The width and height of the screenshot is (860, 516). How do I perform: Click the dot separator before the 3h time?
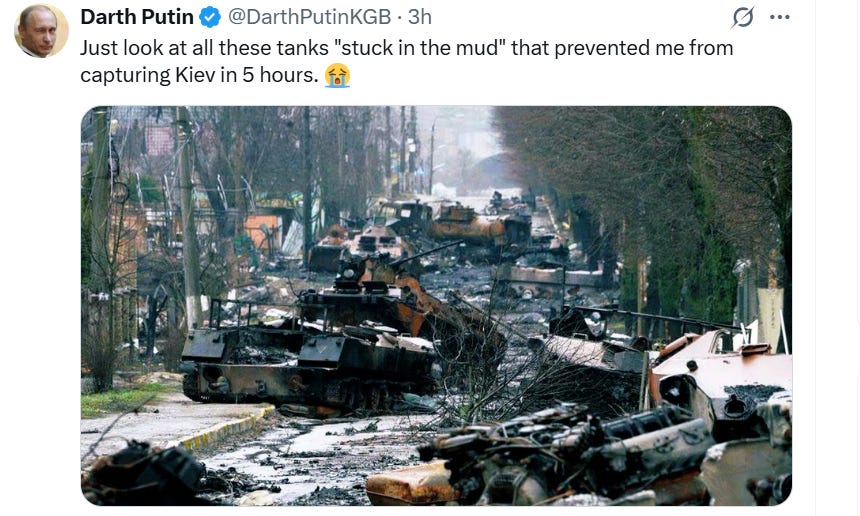tap(399, 18)
